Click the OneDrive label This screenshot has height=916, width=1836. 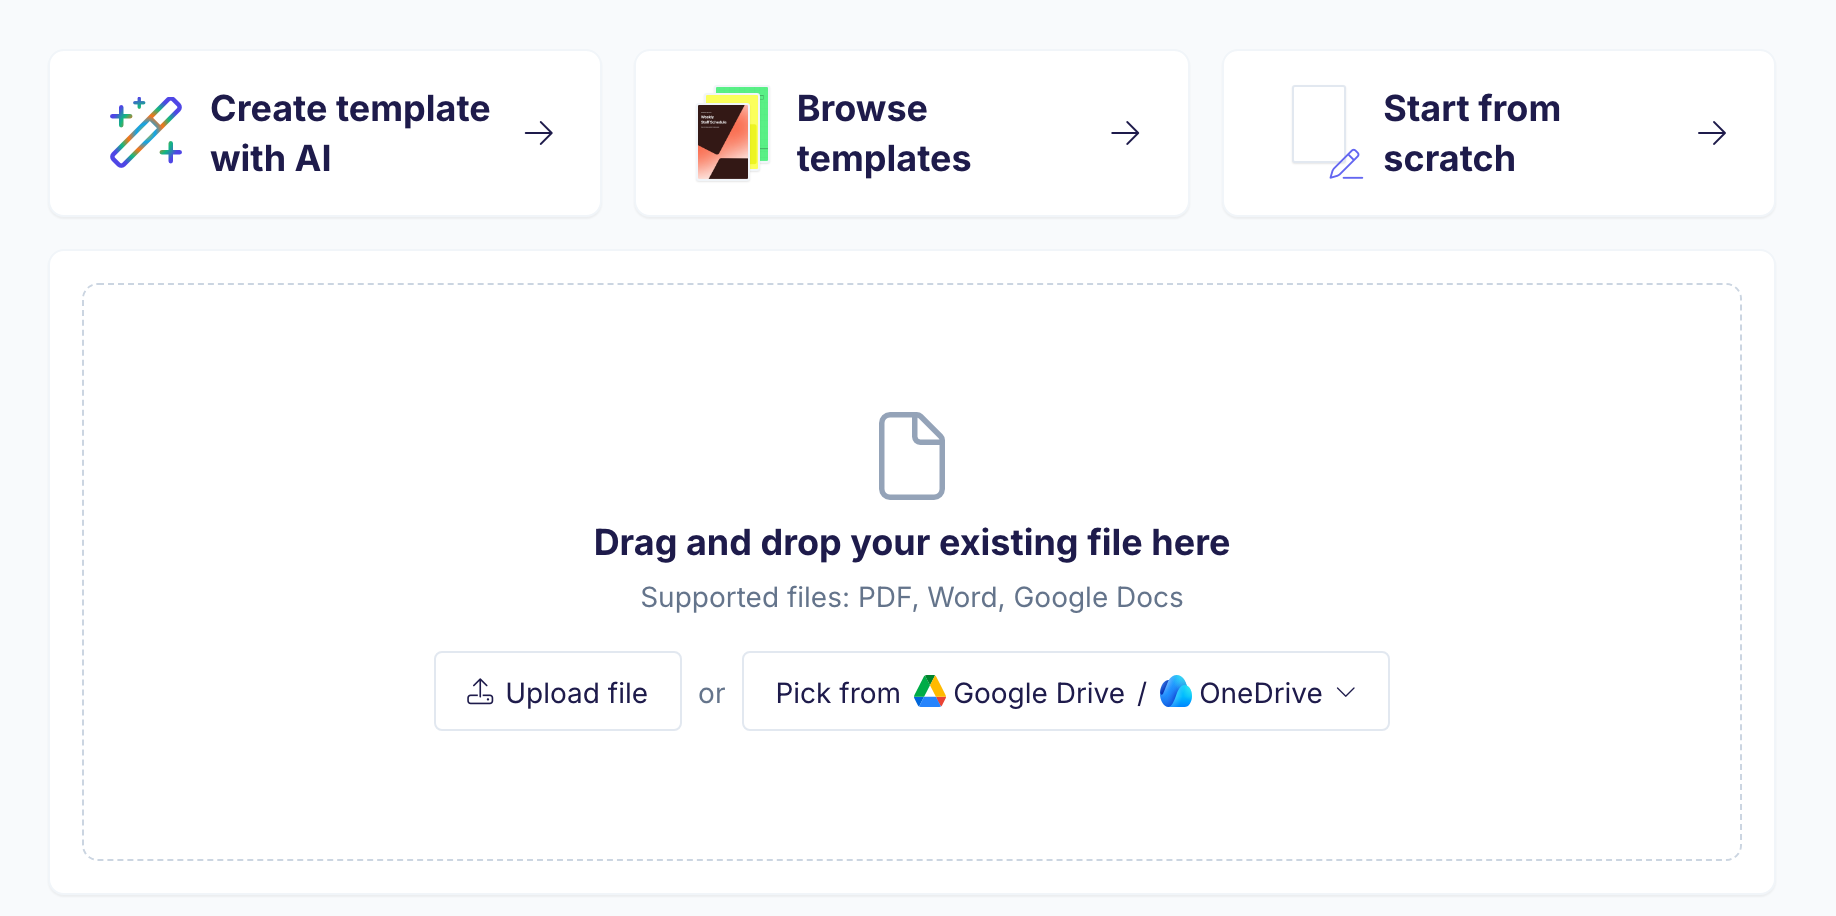1261,693
